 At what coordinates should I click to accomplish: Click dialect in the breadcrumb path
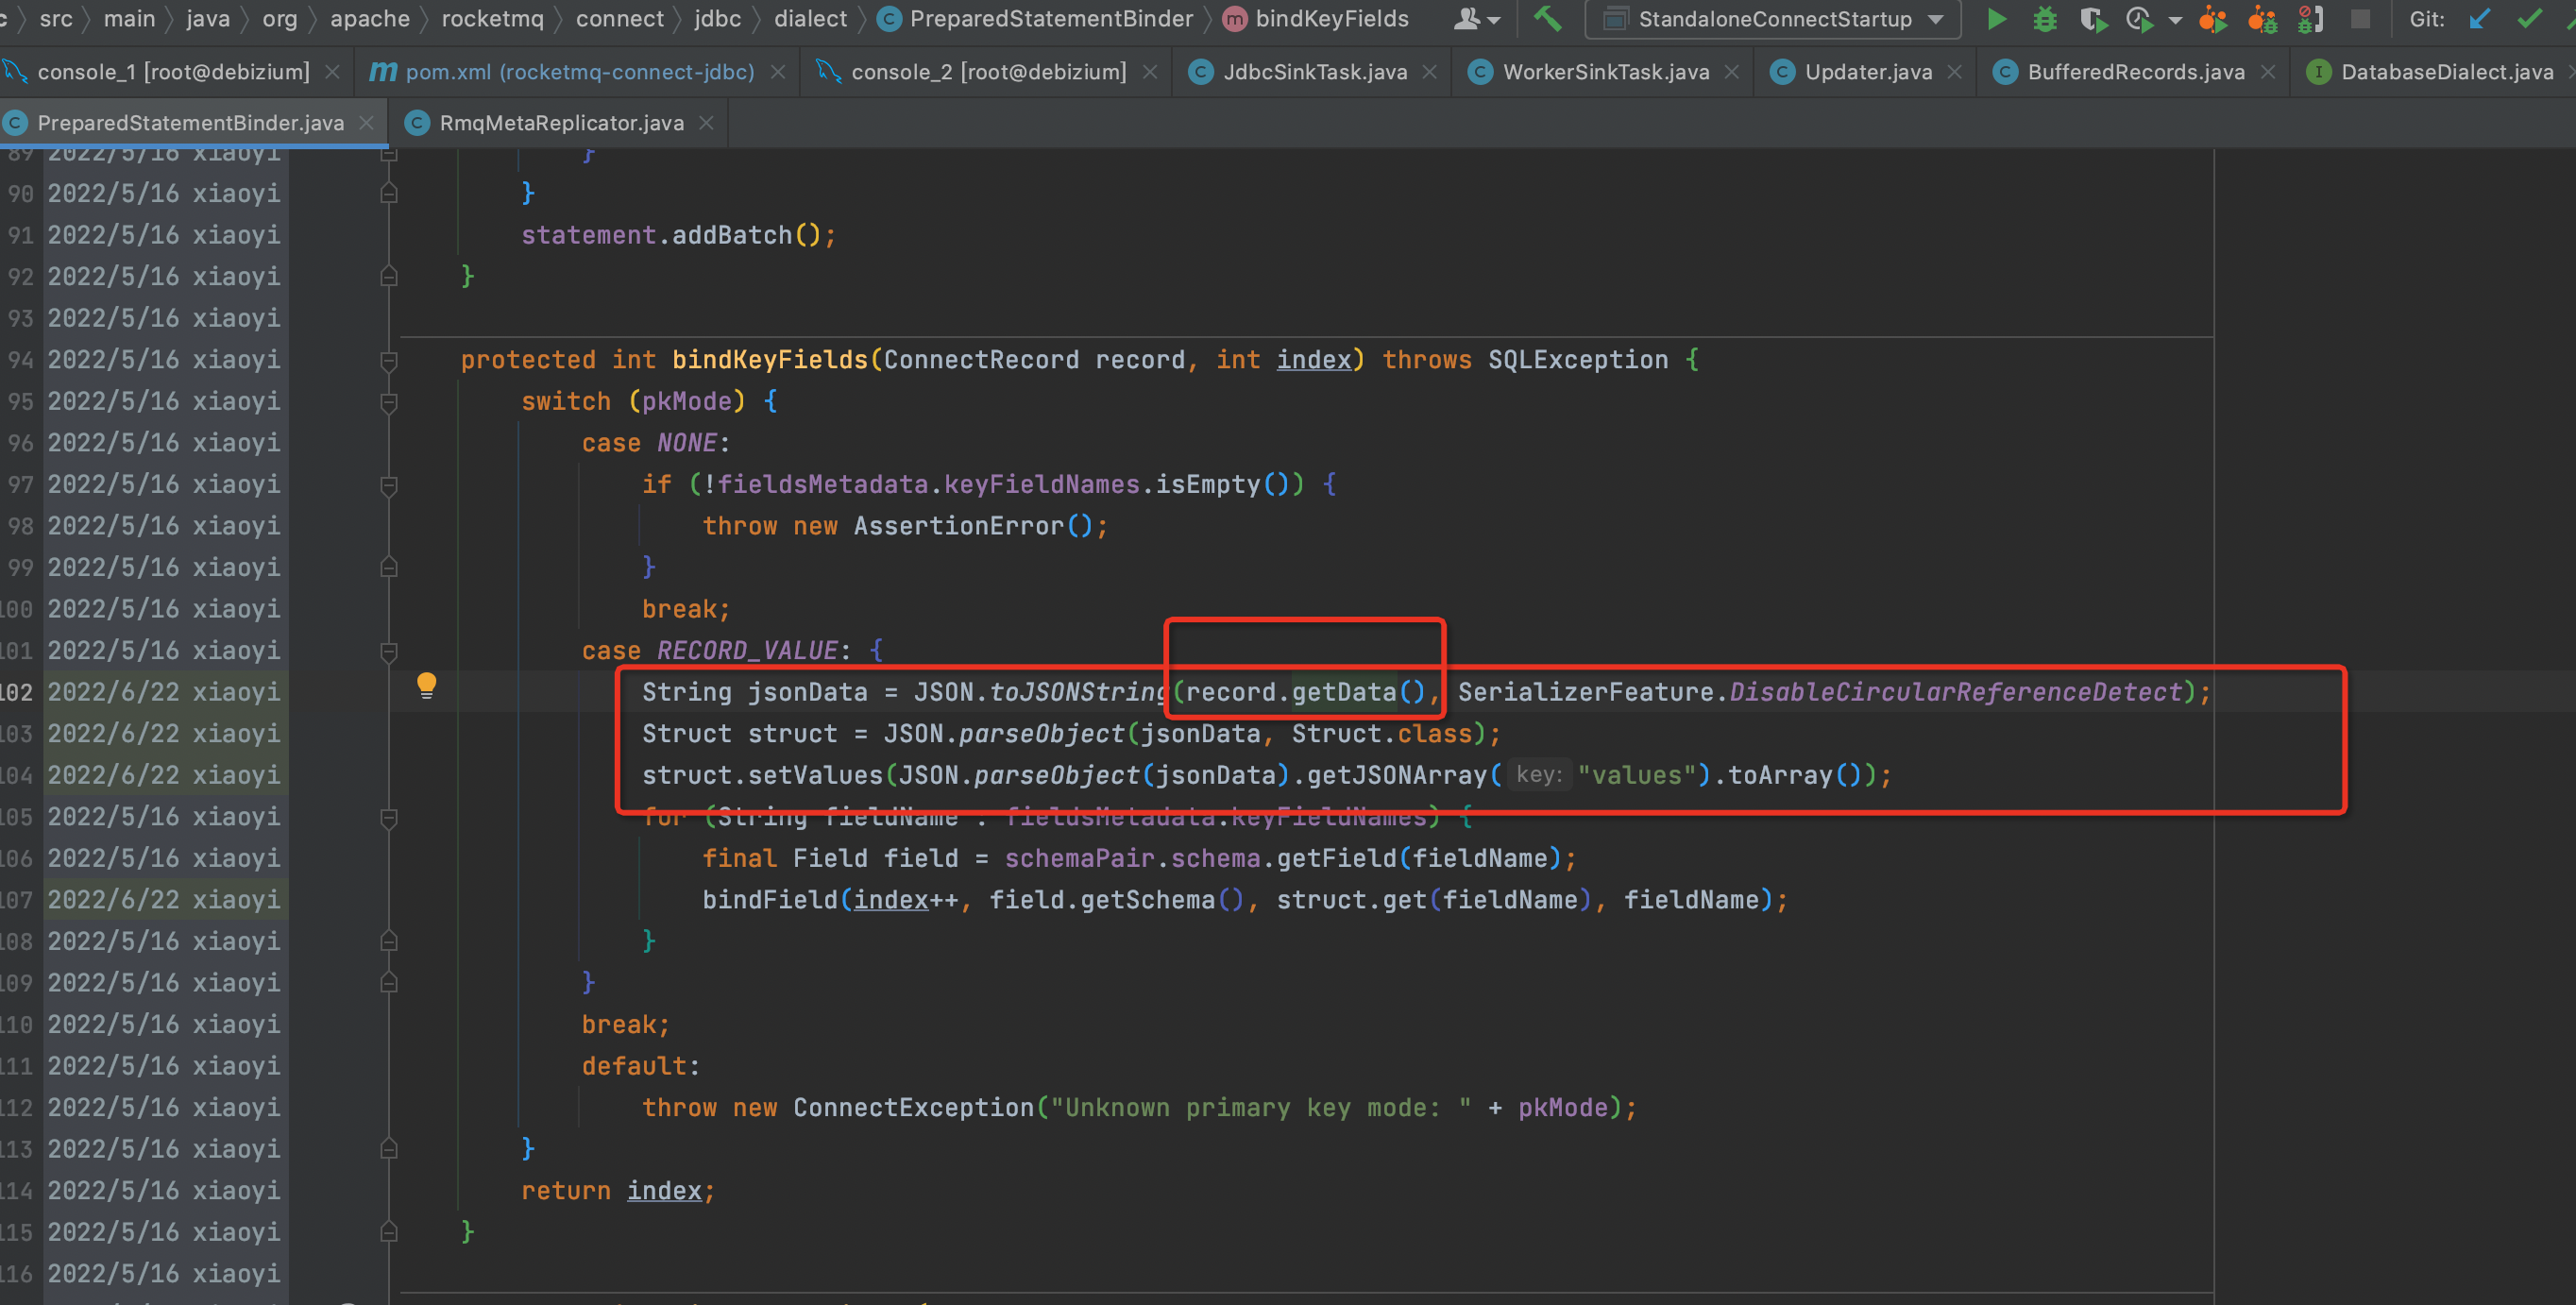810,19
